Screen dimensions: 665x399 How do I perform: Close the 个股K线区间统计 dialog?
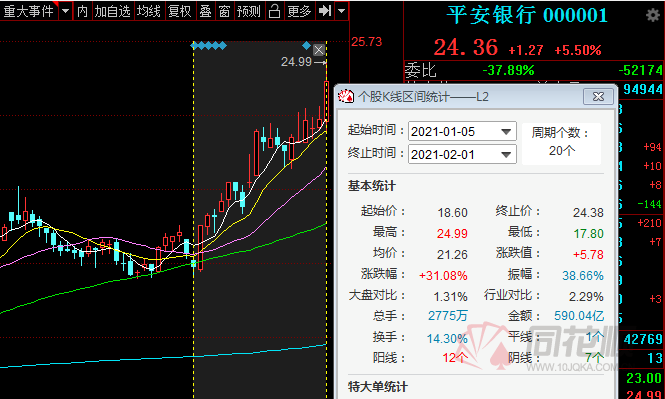[598, 97]
